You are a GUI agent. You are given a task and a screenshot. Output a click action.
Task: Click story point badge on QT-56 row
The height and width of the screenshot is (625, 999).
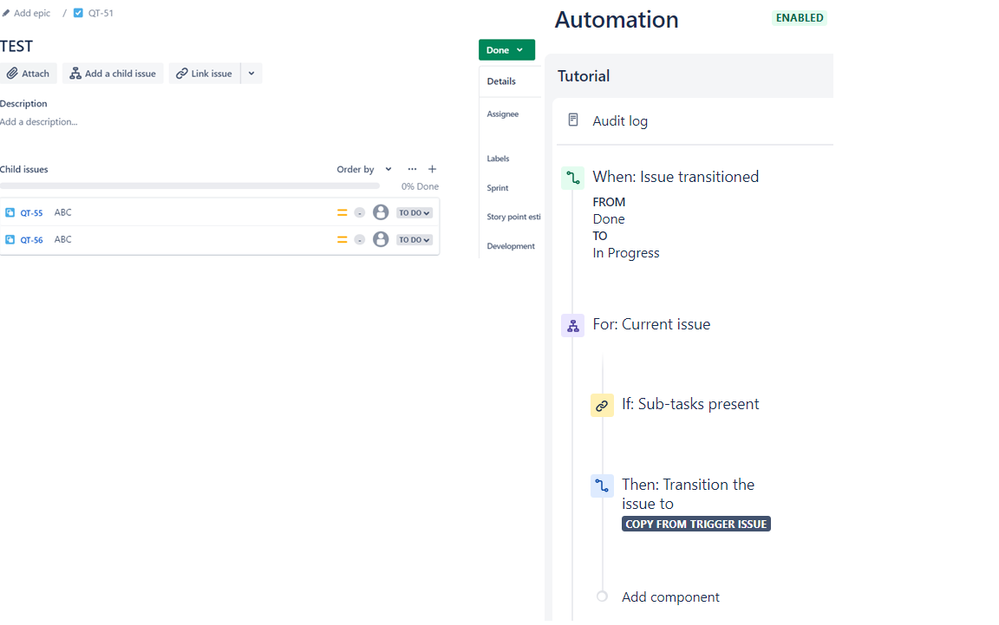click(360, 240)
